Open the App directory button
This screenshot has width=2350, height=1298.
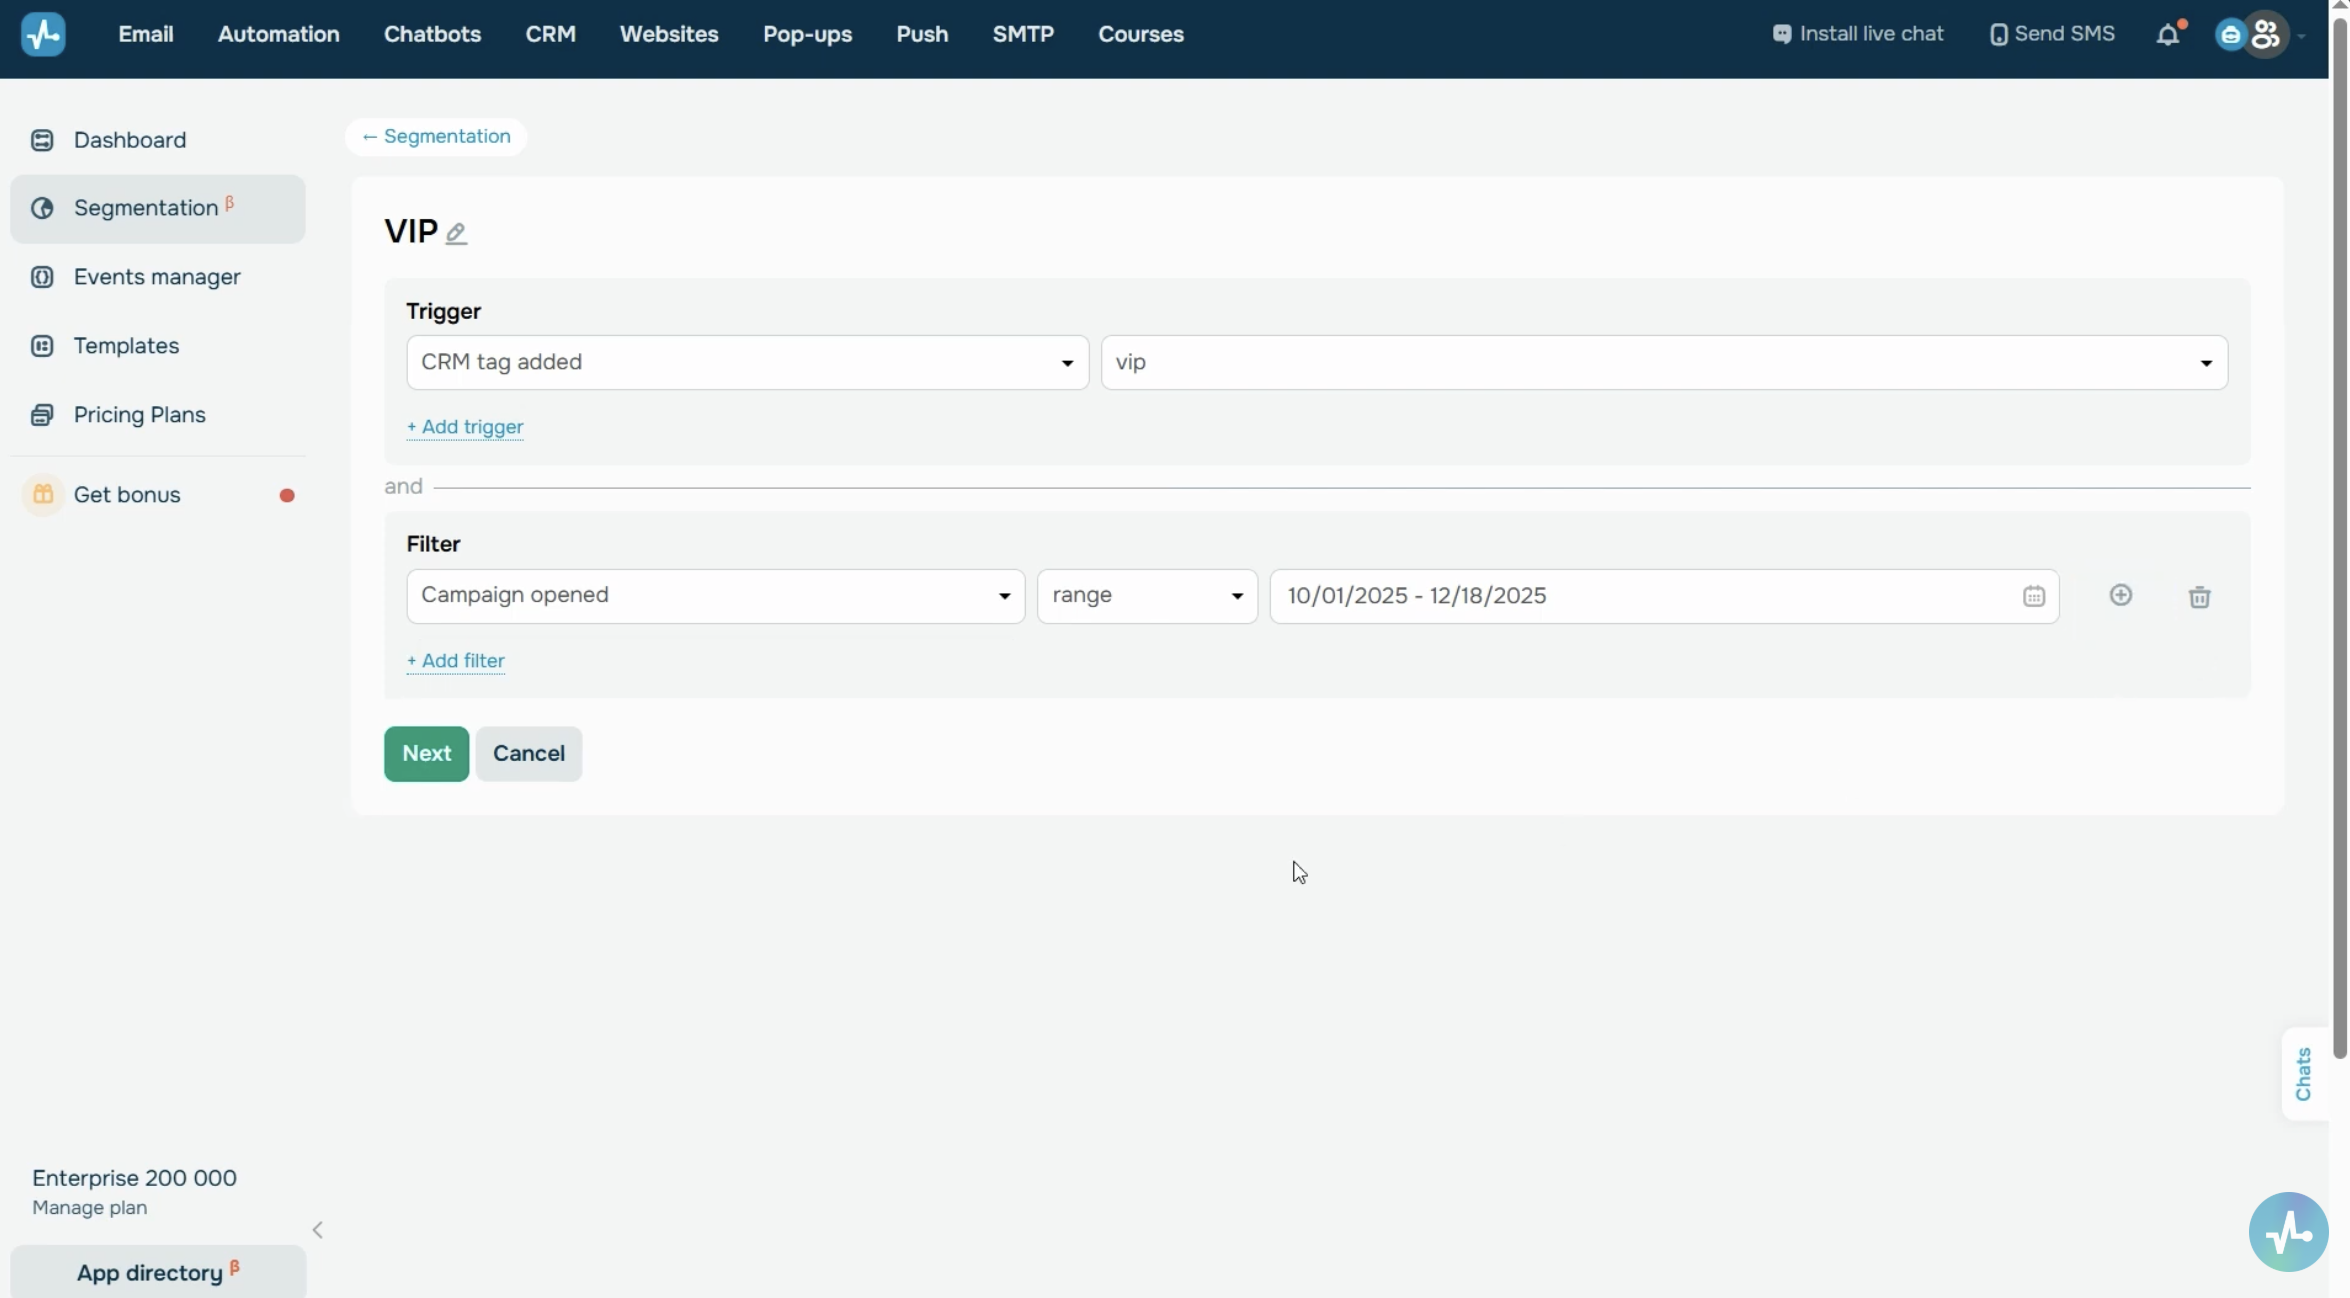click(158, 1272)
